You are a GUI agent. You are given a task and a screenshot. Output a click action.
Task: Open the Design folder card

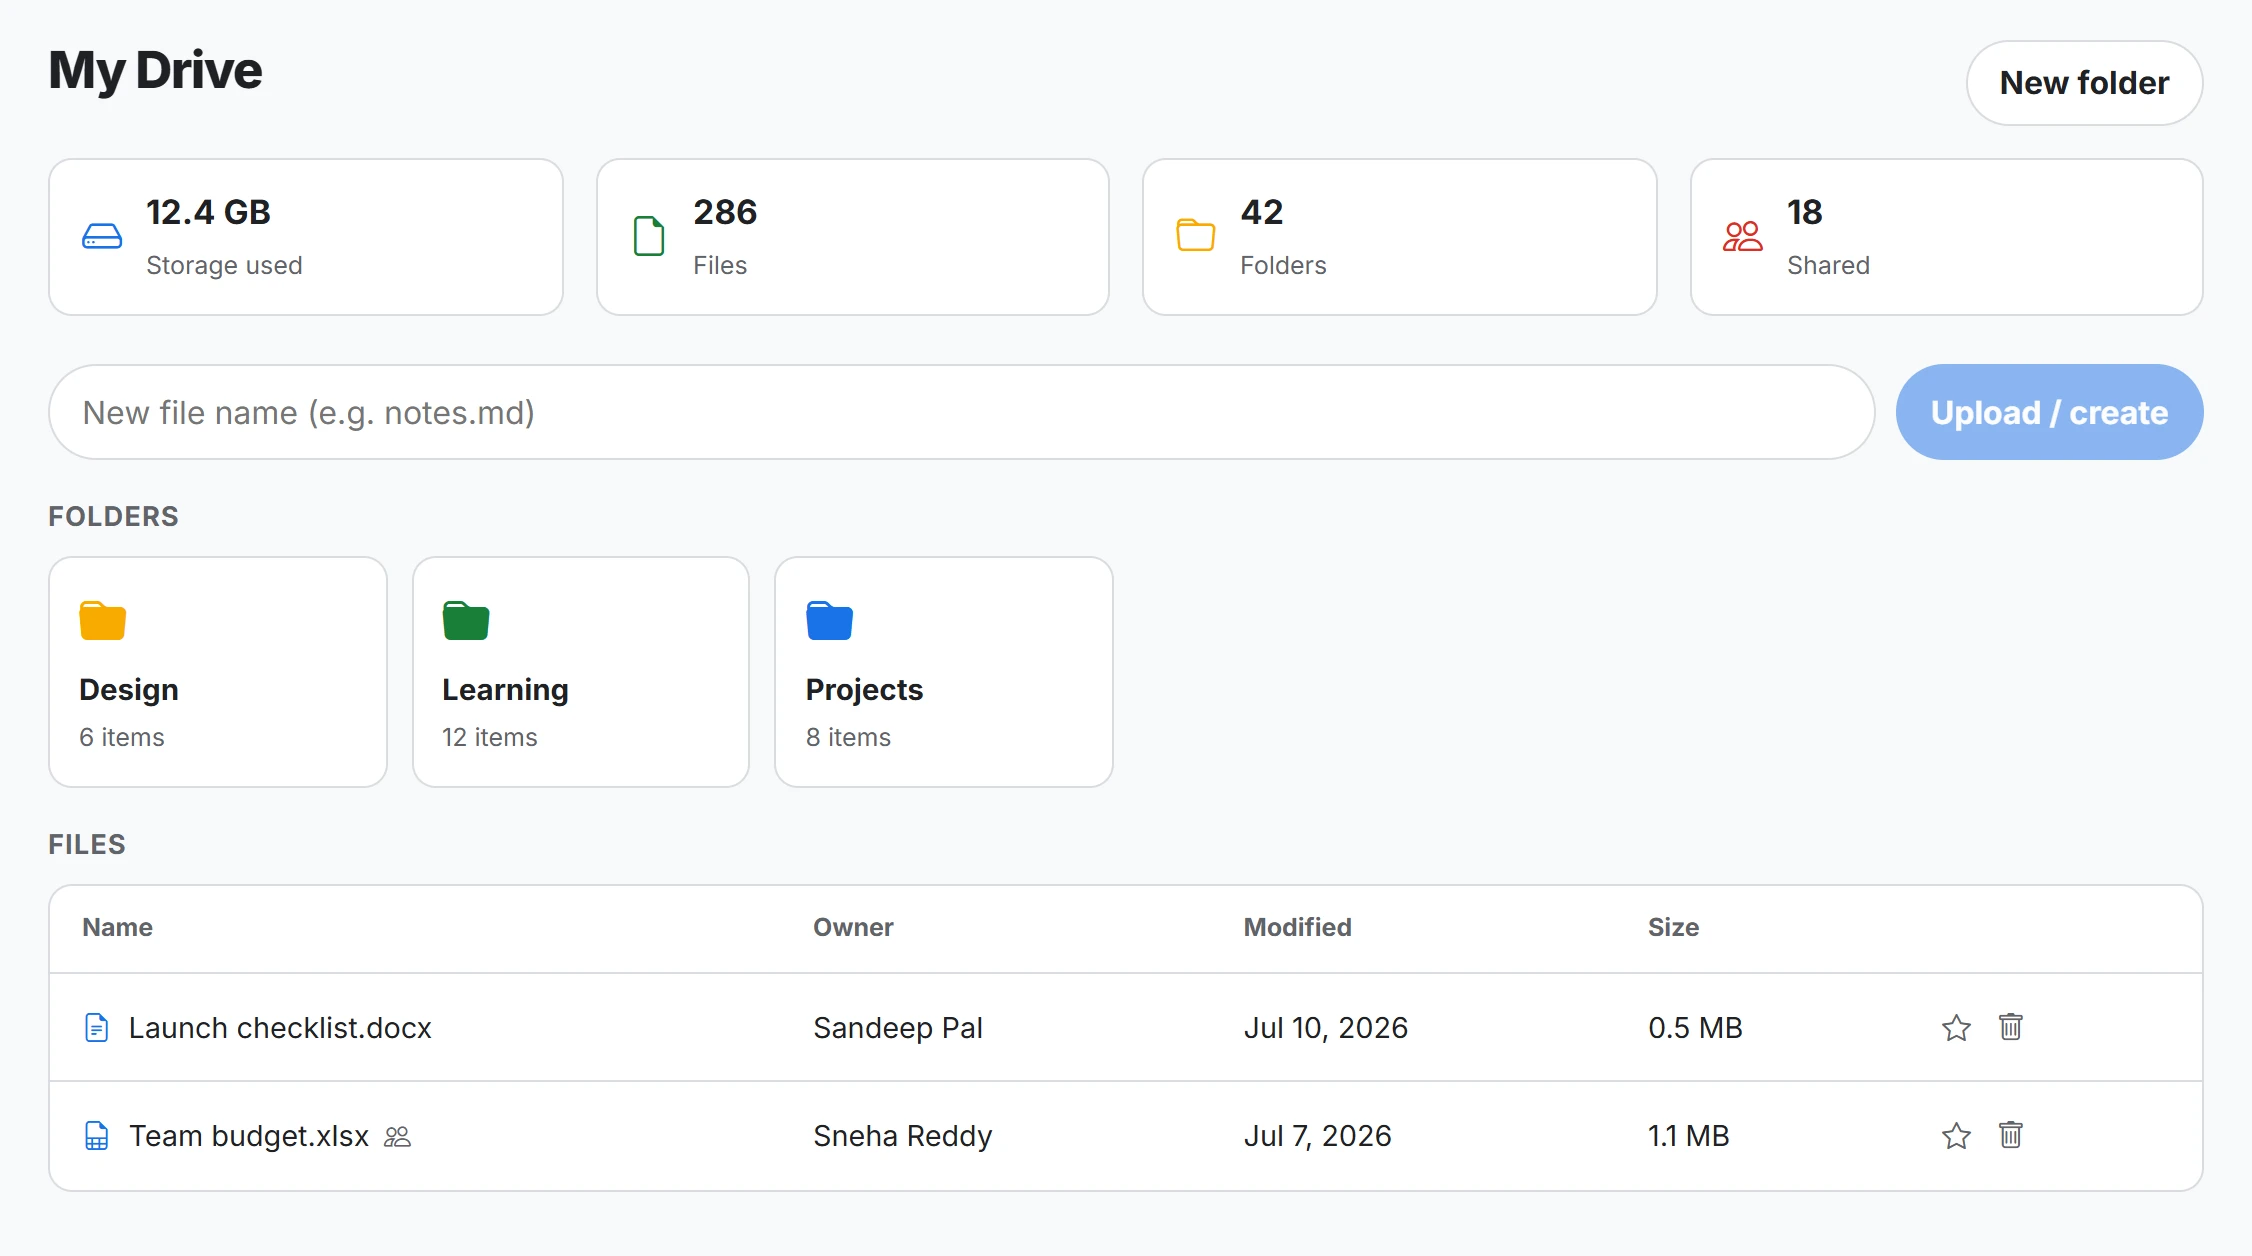click(218, 672)
